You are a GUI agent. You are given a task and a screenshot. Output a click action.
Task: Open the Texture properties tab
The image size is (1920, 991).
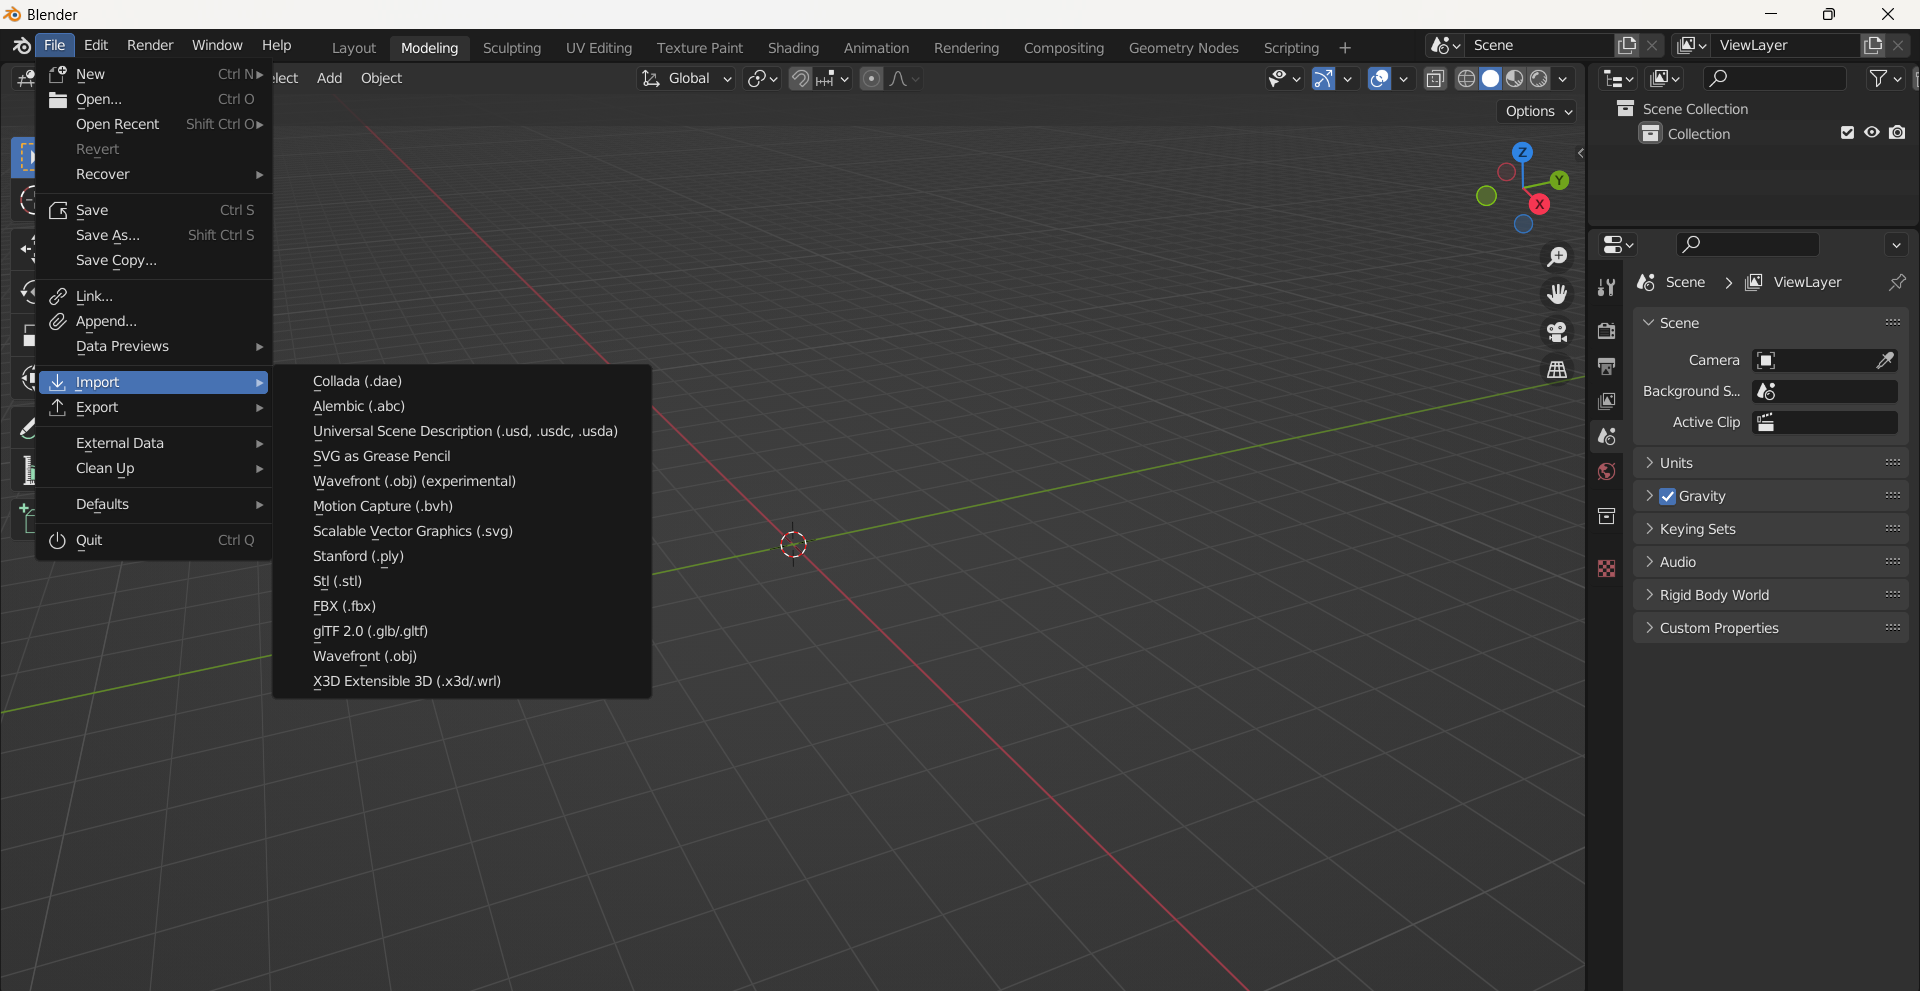pyautogui.click(x=1606, y=568)
